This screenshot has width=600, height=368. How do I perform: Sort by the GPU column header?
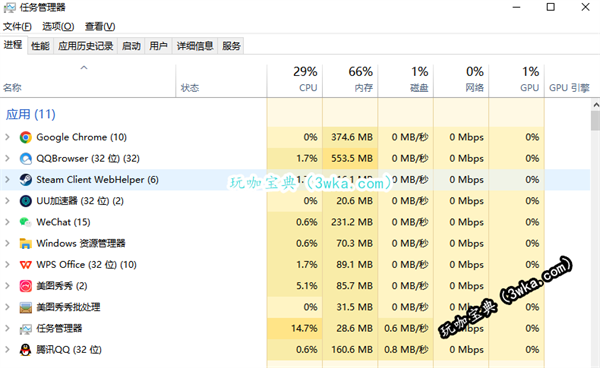coord(516,80)
